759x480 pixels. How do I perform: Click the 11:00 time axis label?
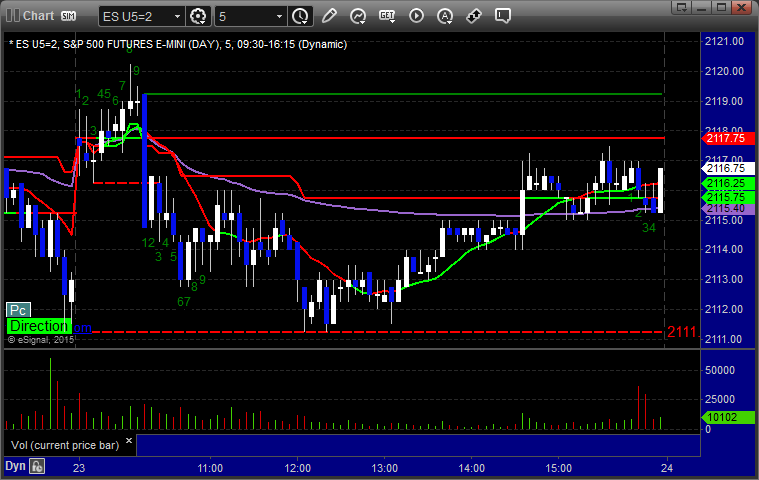click(210, 468)
